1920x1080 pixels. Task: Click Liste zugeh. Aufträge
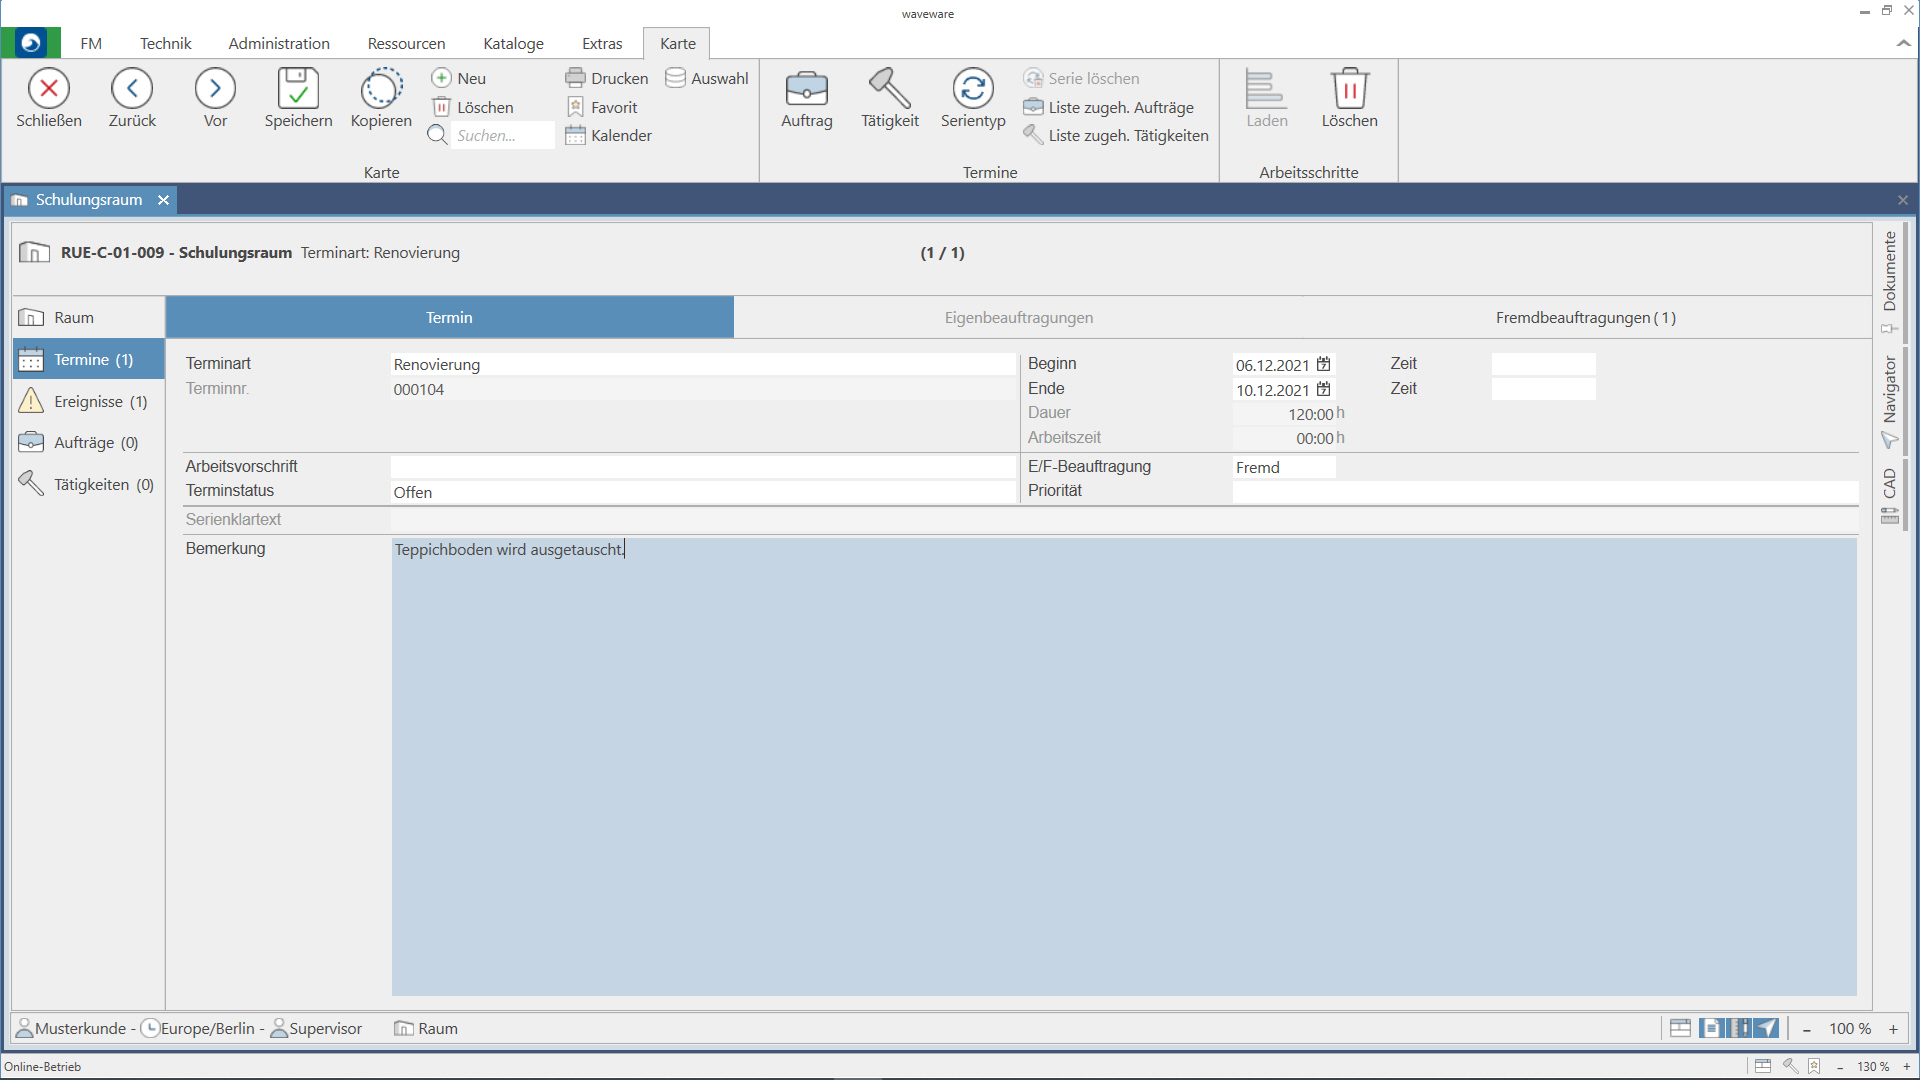click(x=1120, y=107)
